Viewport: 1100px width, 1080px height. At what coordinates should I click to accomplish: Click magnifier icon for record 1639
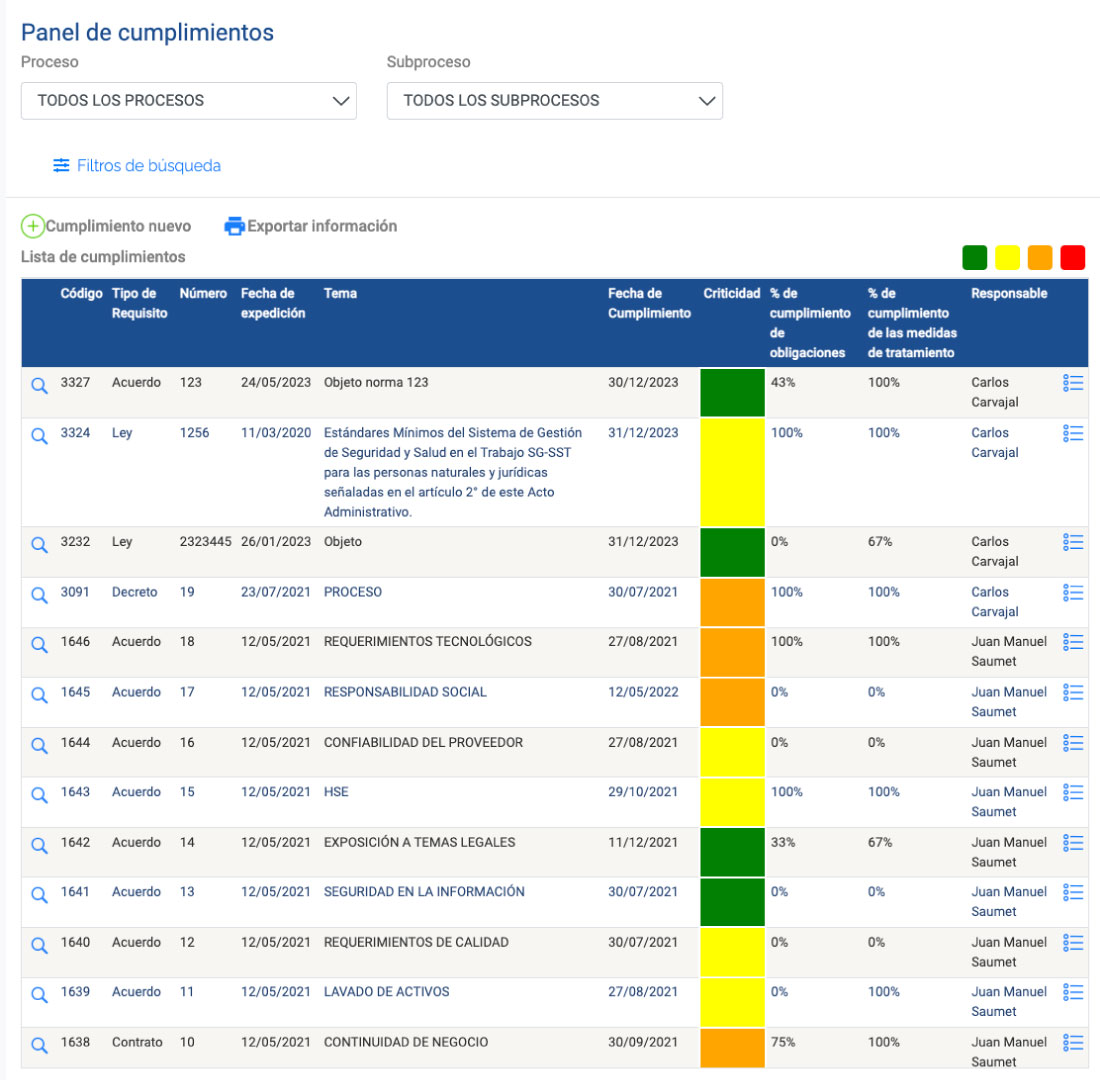point(39,994)
